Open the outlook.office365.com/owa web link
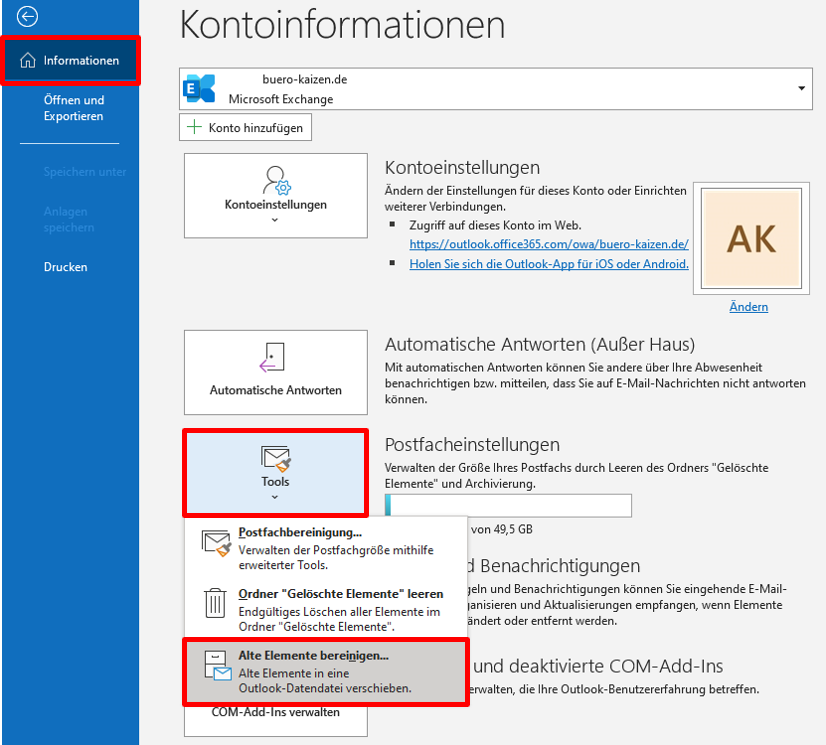 pos(549,244)
